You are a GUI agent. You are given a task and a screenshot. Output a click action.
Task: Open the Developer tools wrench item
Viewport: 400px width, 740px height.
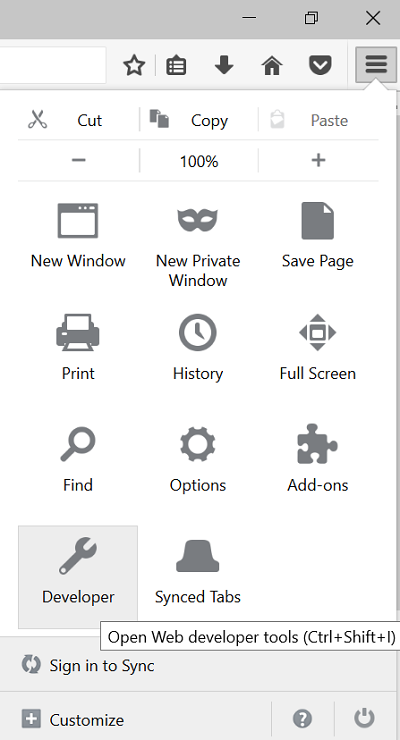[x=78, y=577]
